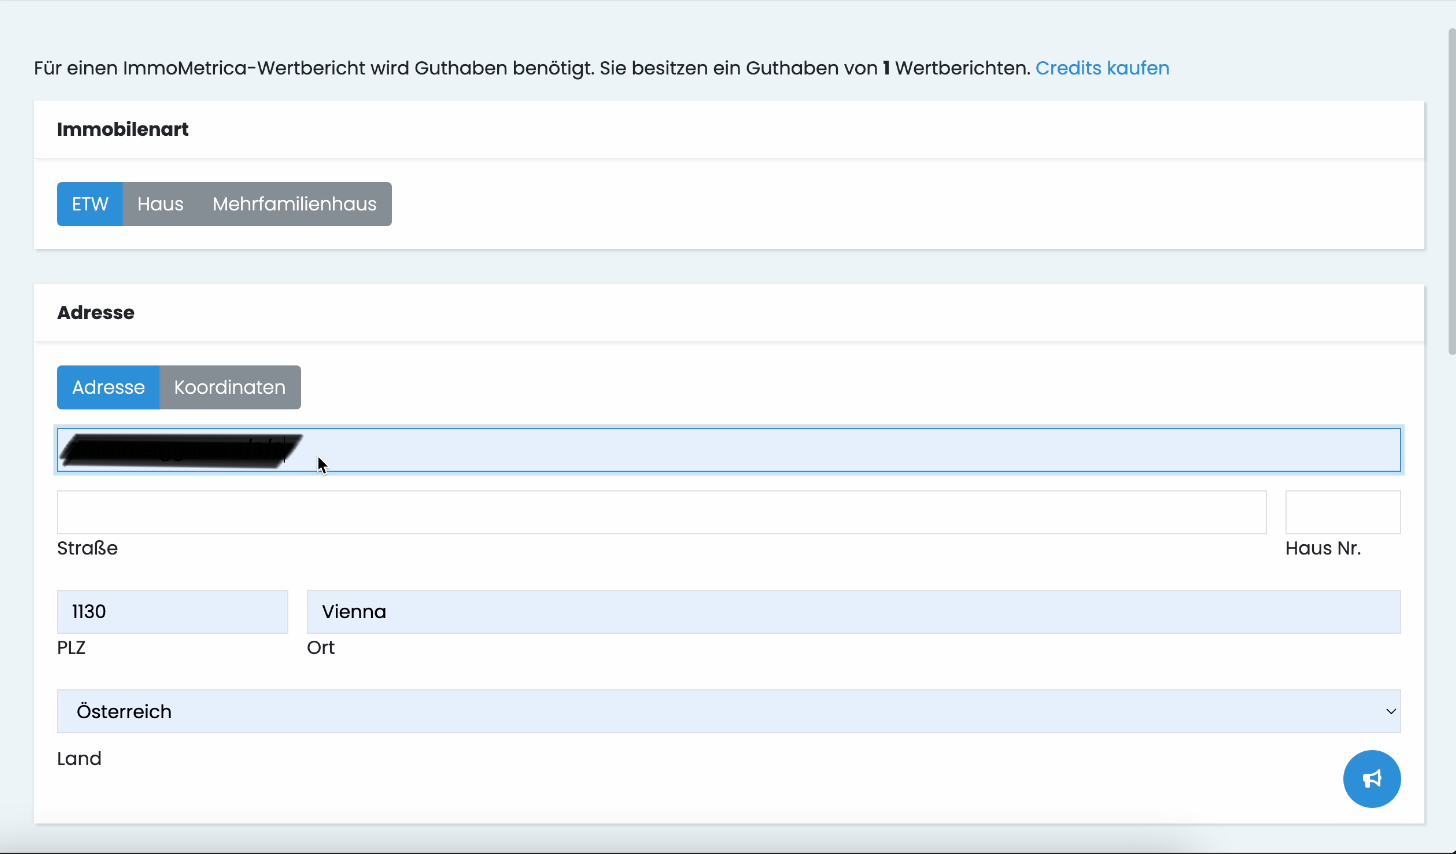The height and width of the screenshot is (854, 1456).
Task: Click the Immobilenart section heading
Action: (x=123, y=129)
